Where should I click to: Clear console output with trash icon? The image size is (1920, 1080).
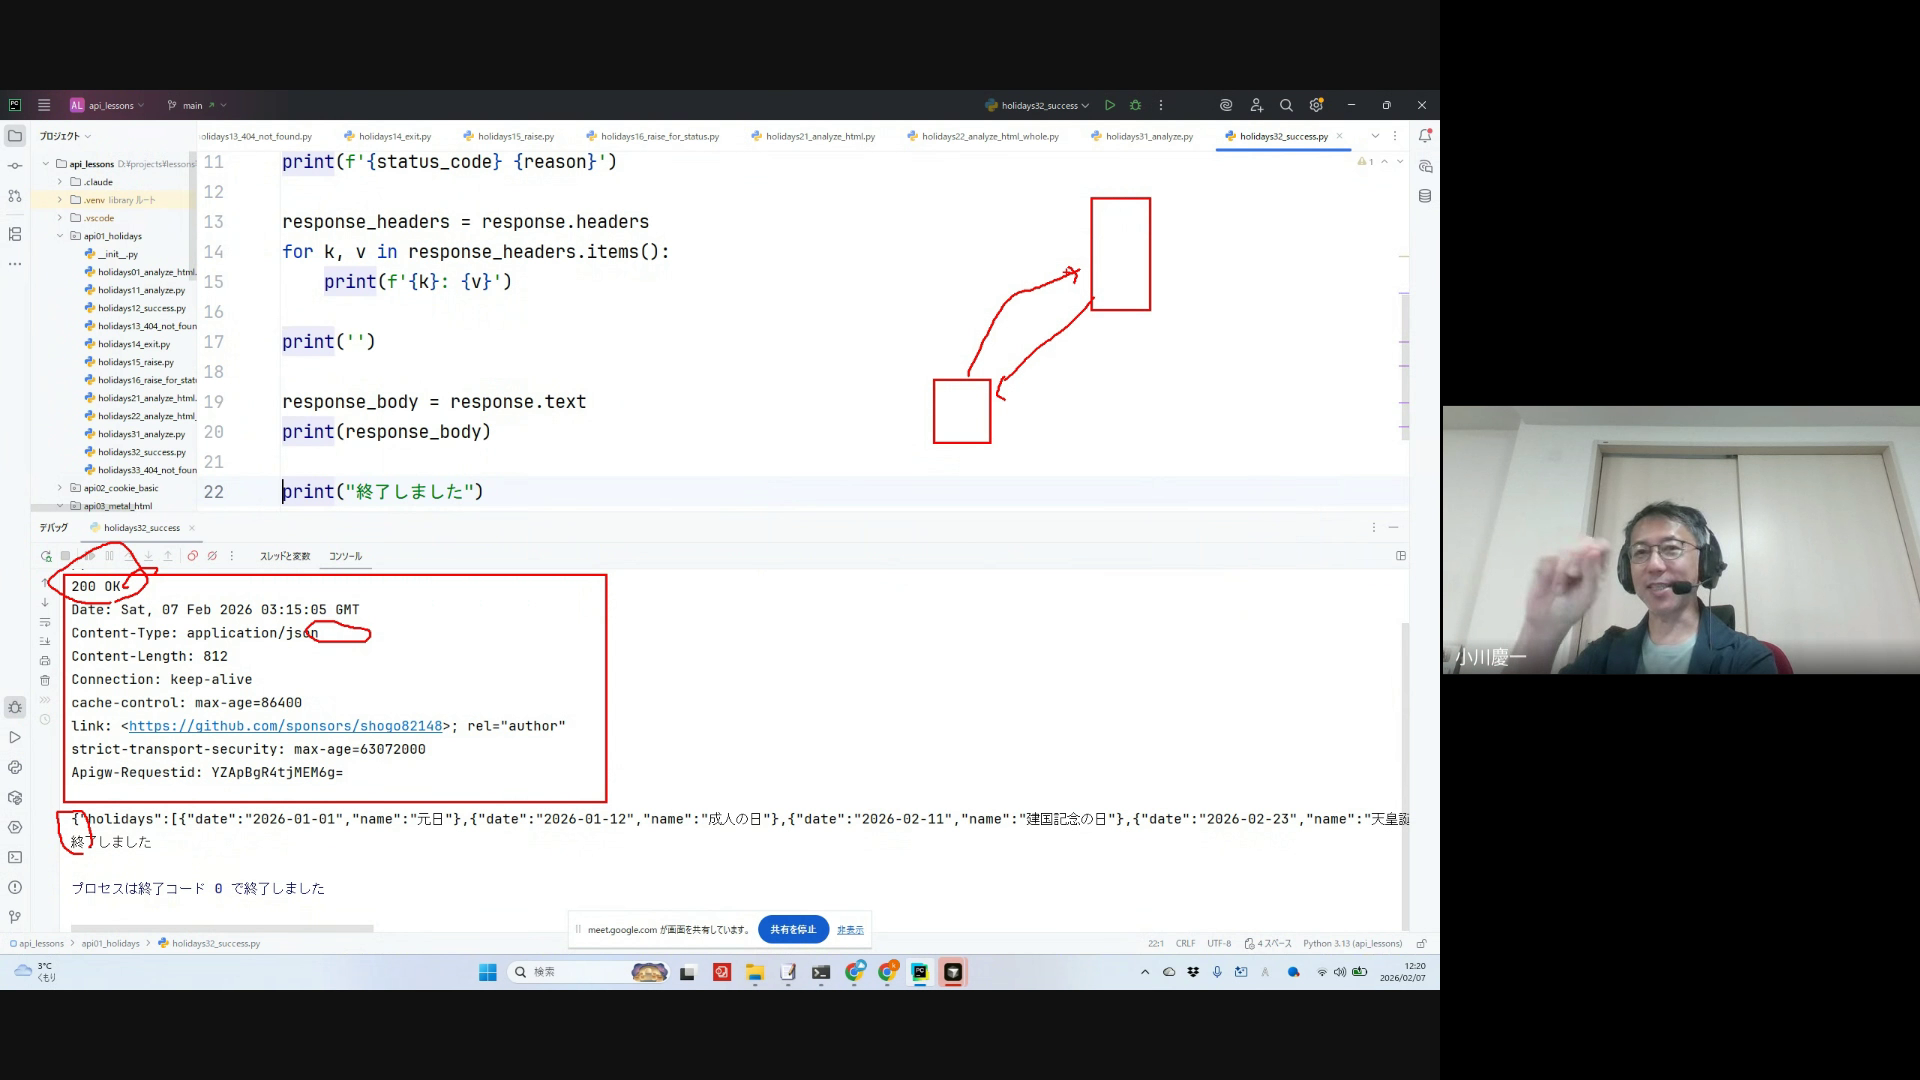pyautogui.click(x=45, y=680)
